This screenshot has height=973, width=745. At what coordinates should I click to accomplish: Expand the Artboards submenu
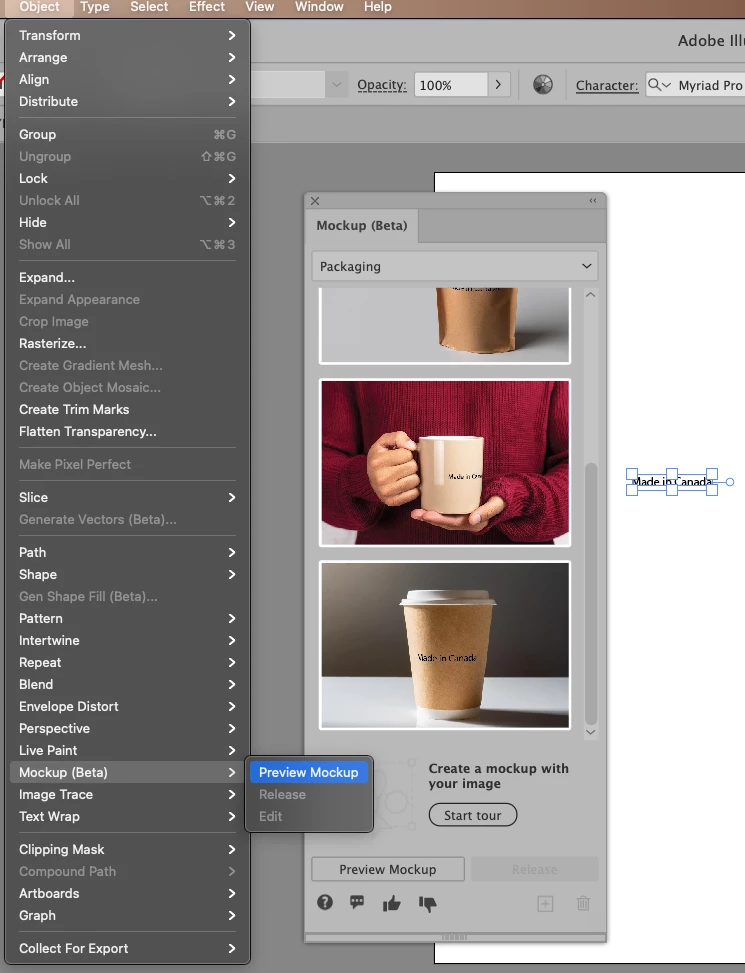point(231,894)
